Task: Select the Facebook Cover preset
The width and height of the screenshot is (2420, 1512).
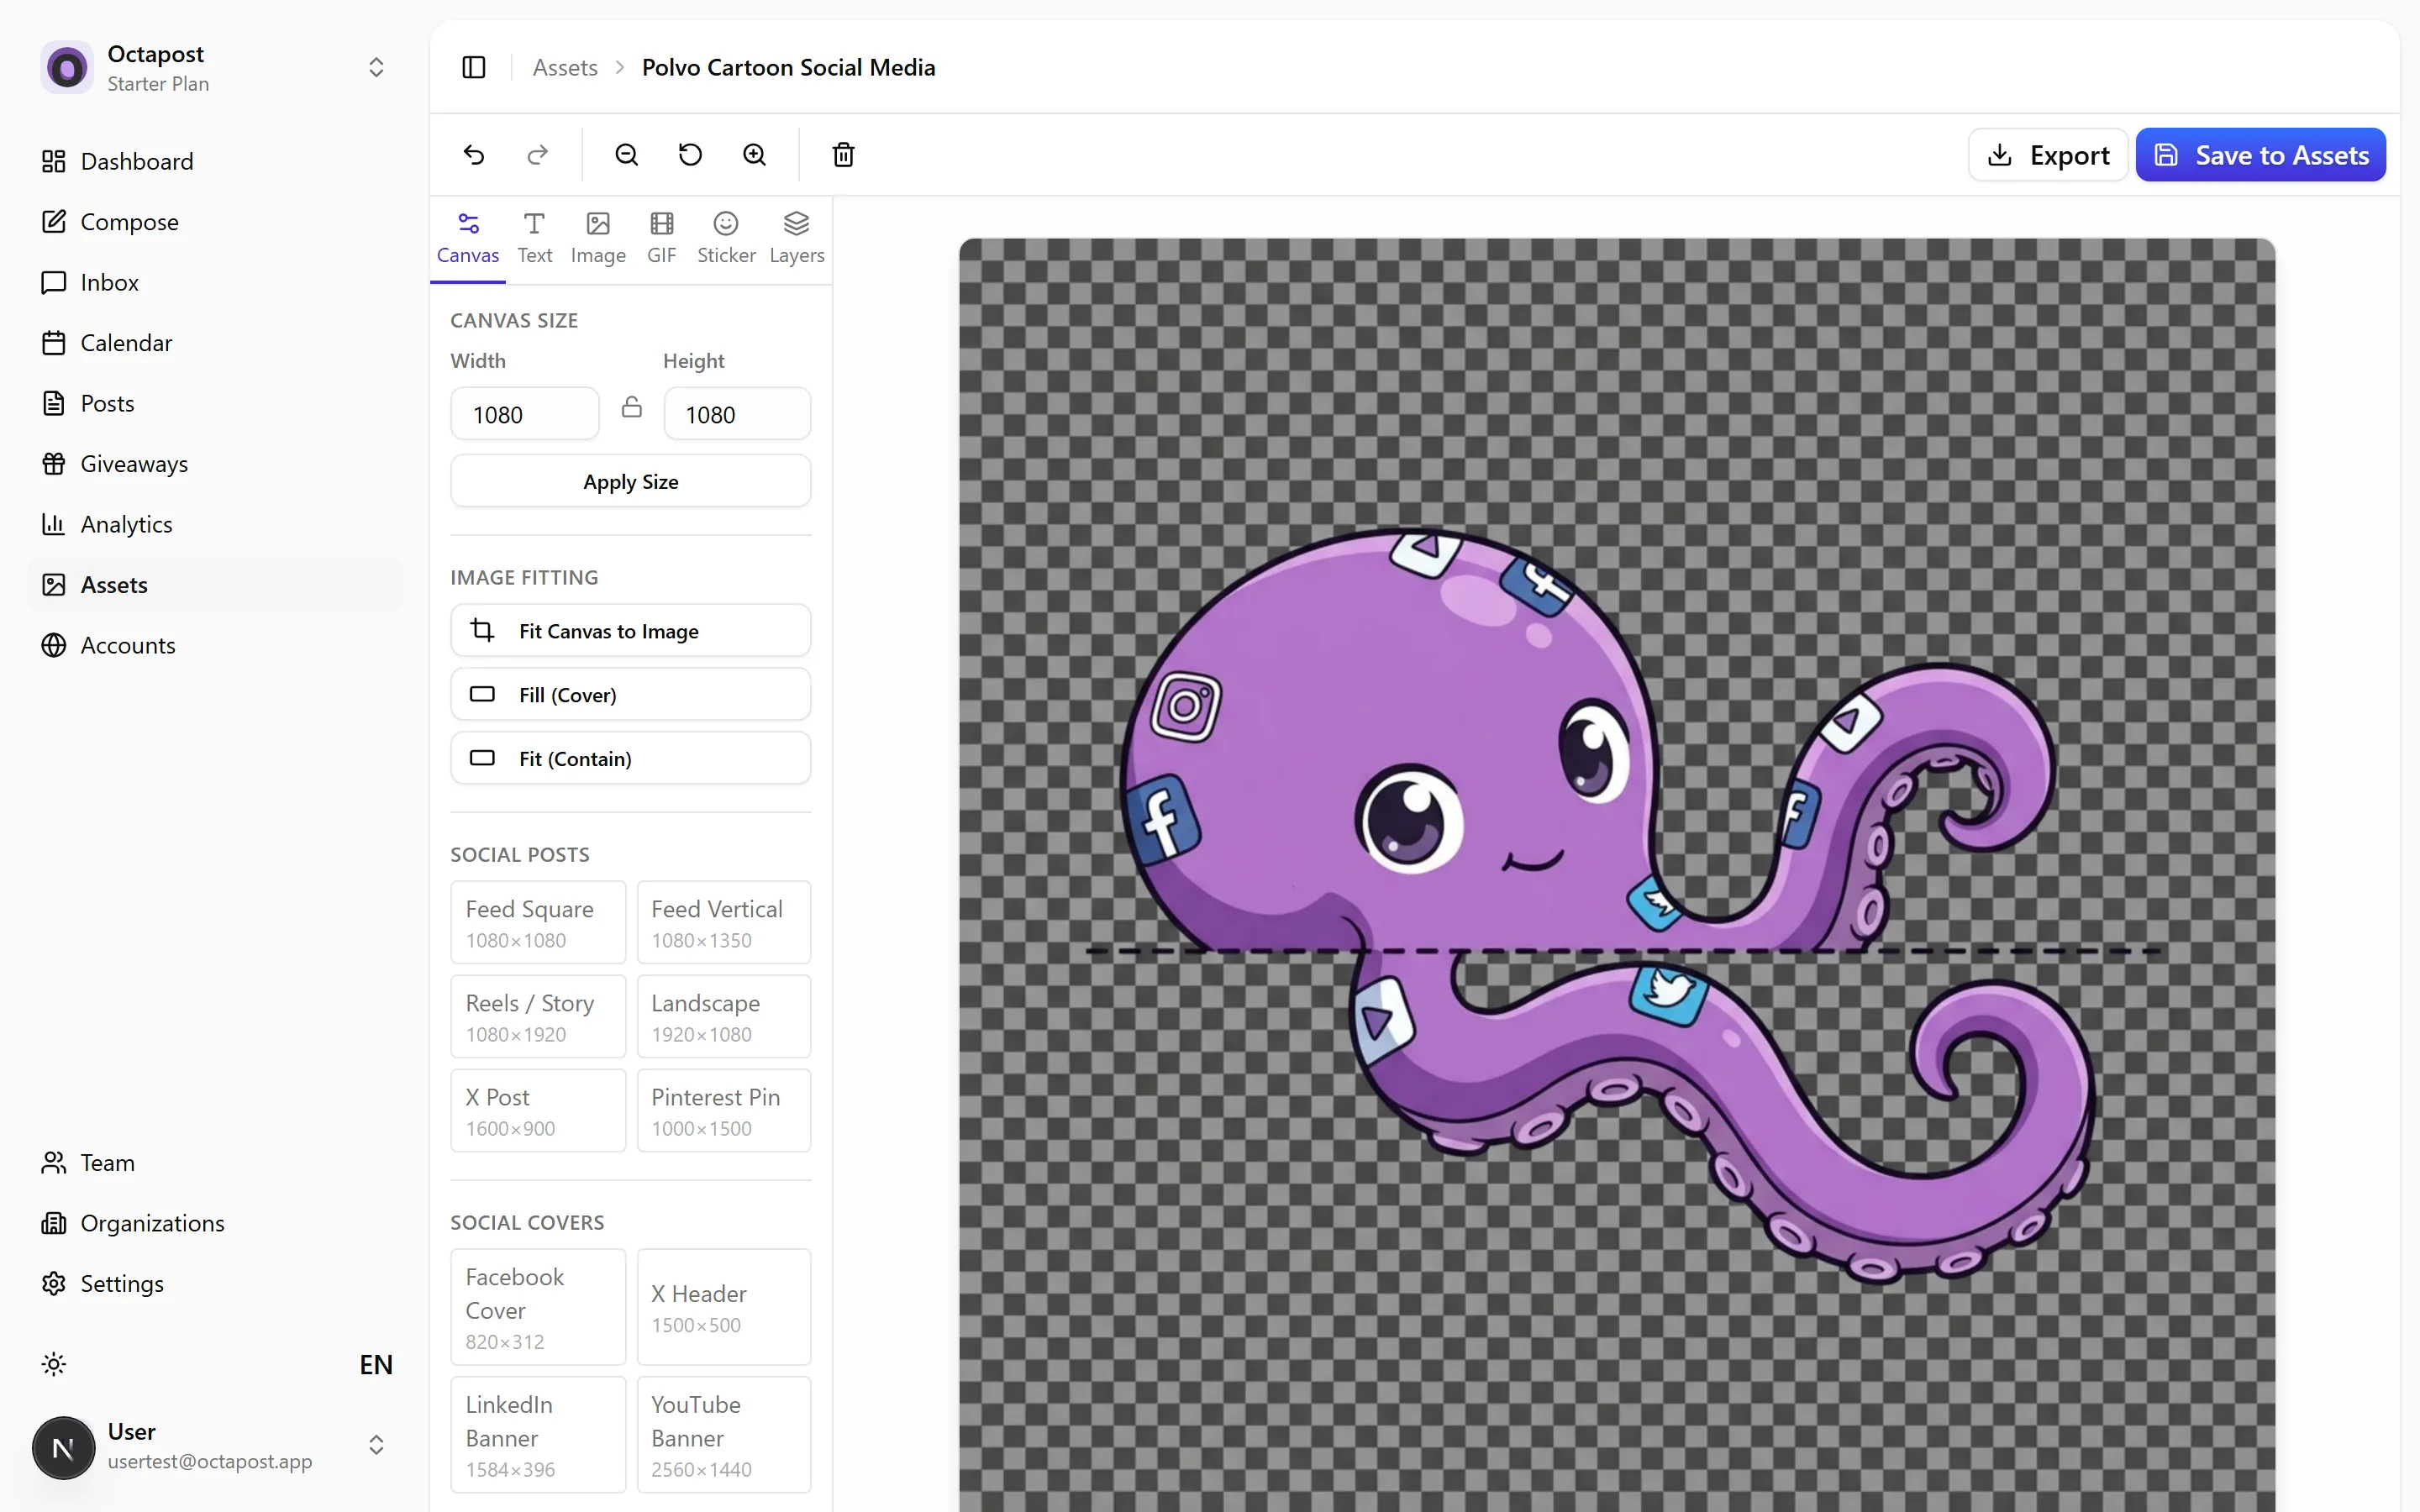Action: point(538,1307)
